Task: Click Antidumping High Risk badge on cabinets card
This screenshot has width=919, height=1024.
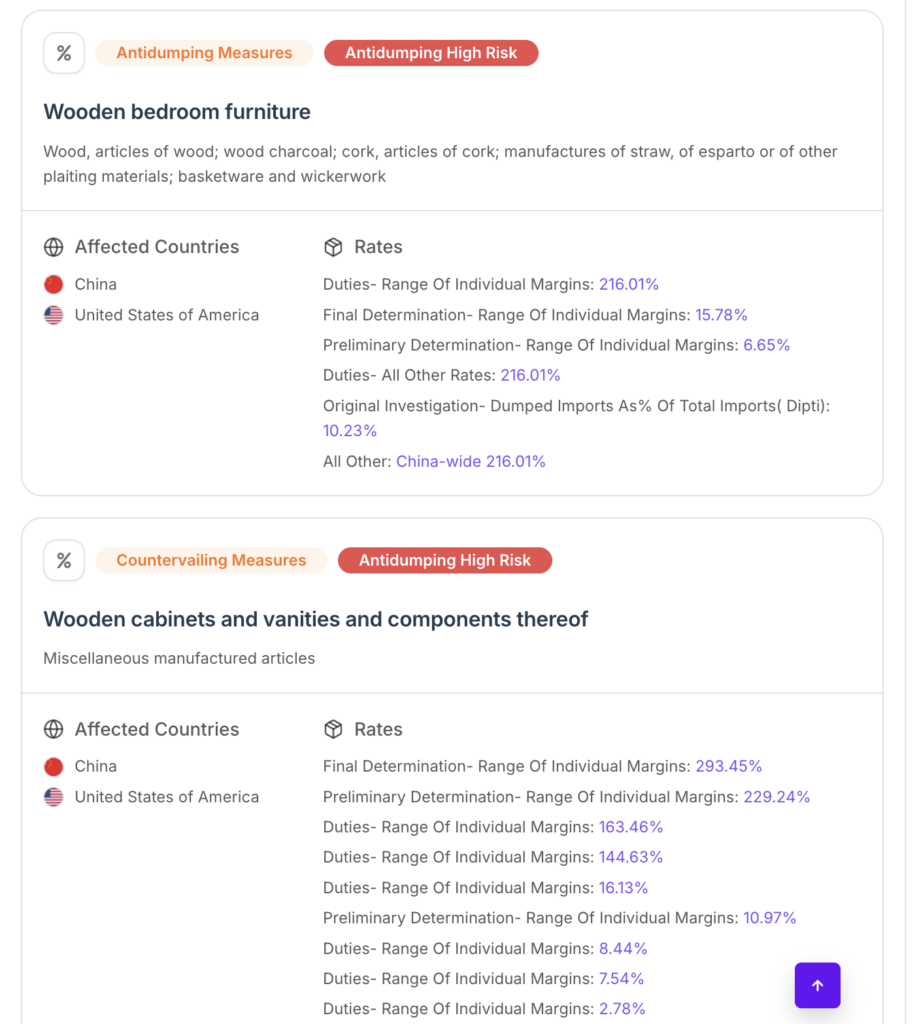Action: pyautogui.click(x=445, y=560)
